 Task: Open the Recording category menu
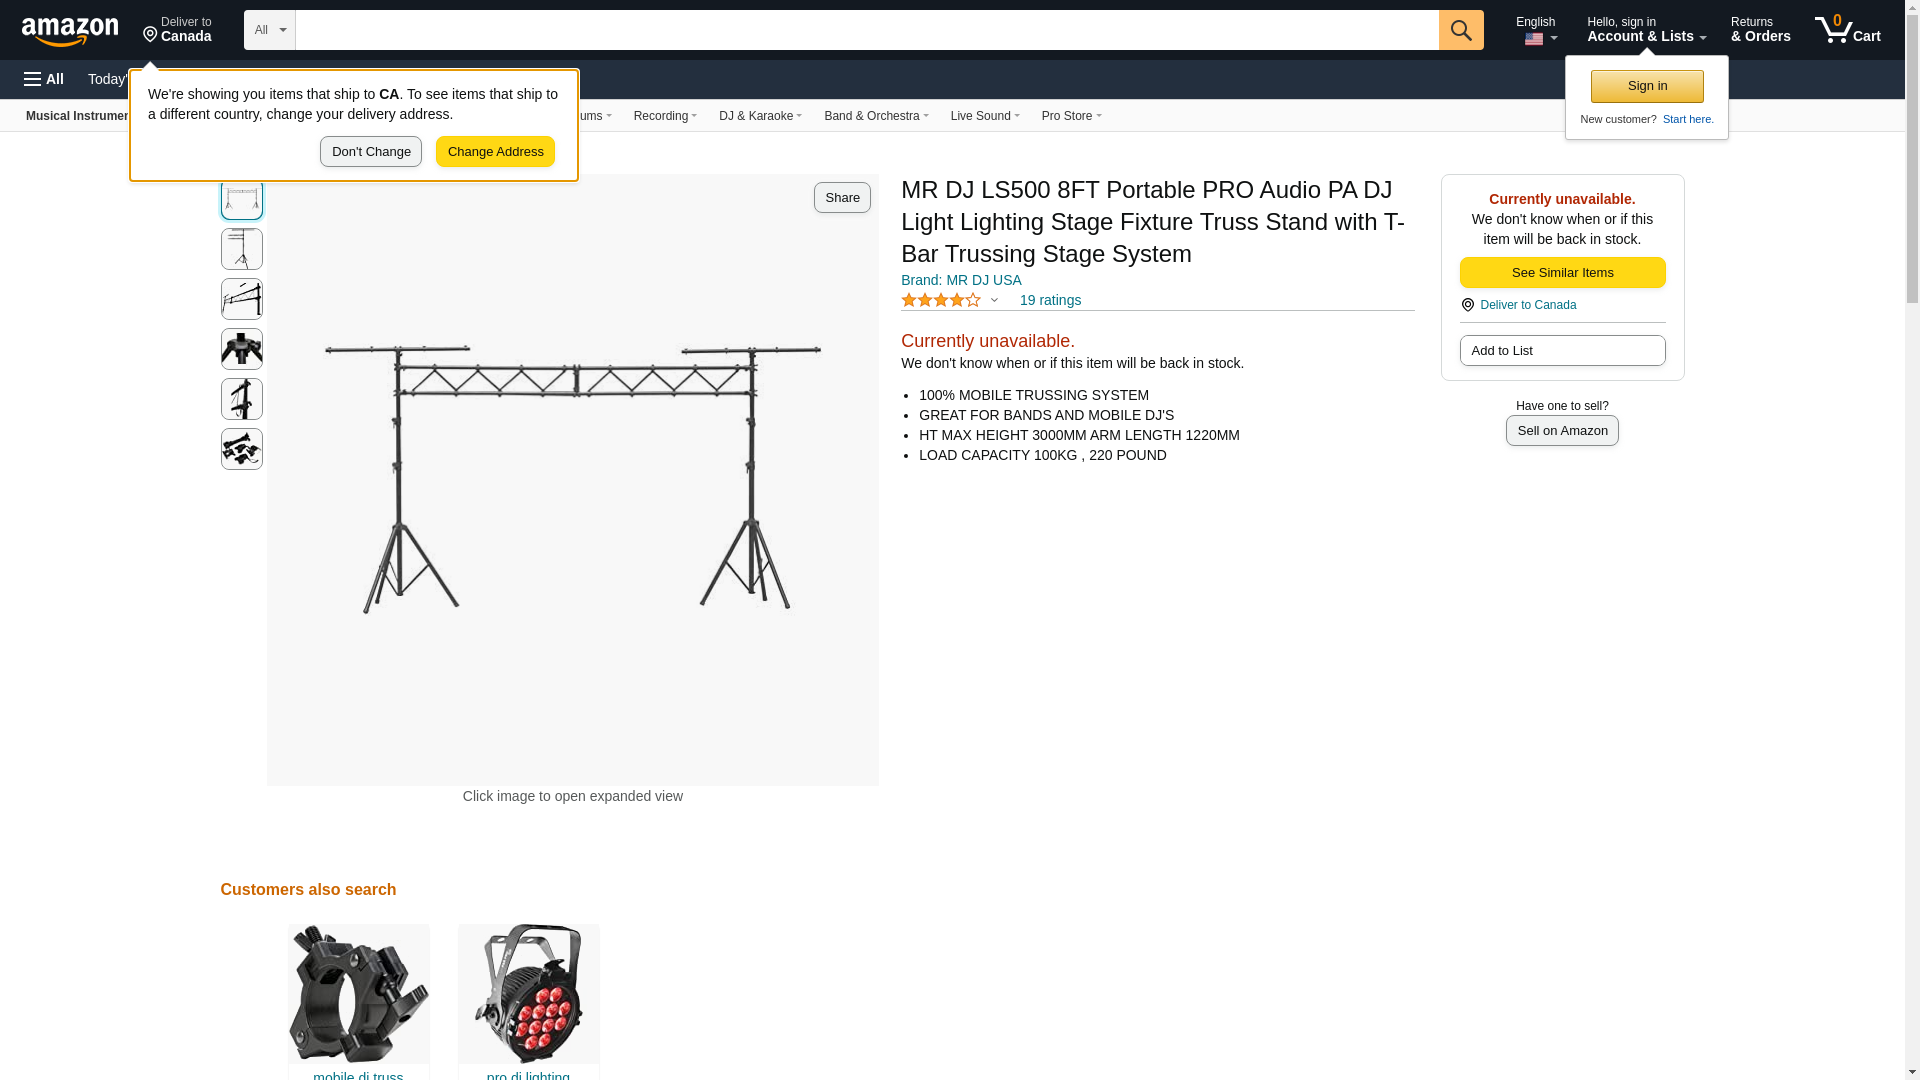[x=665, y=116]
